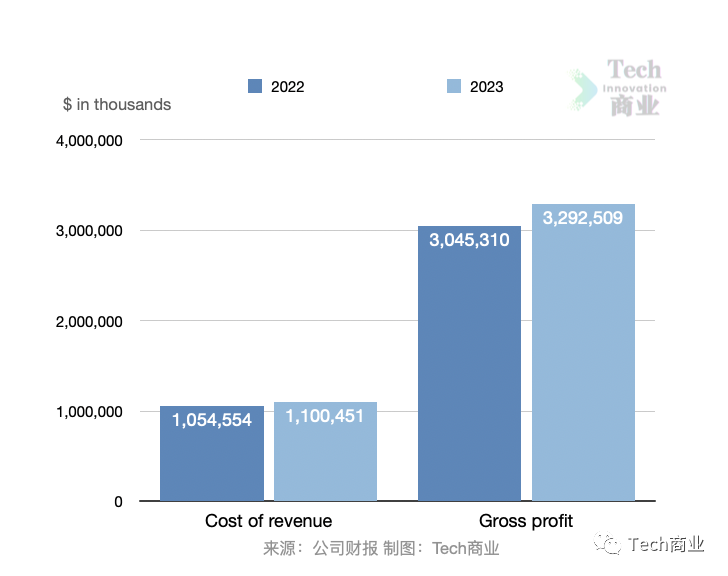Click the 2022 legend color swatch
The image size is (728, 576).
pos(255,87)
